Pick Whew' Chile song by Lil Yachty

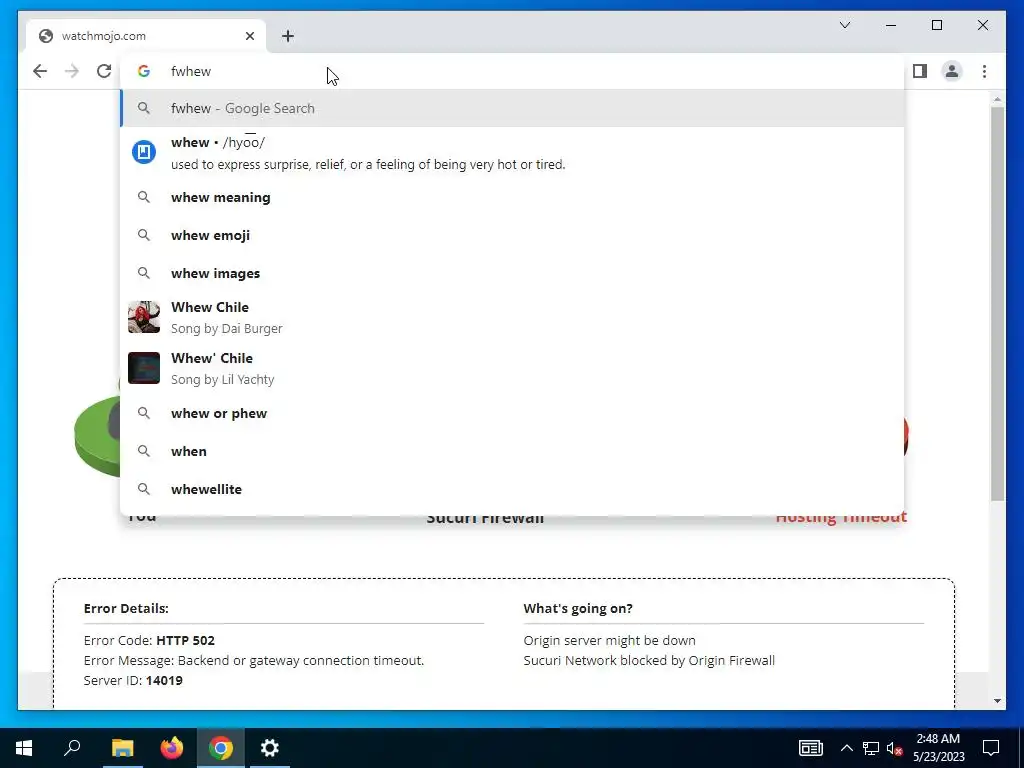point(513,368)
